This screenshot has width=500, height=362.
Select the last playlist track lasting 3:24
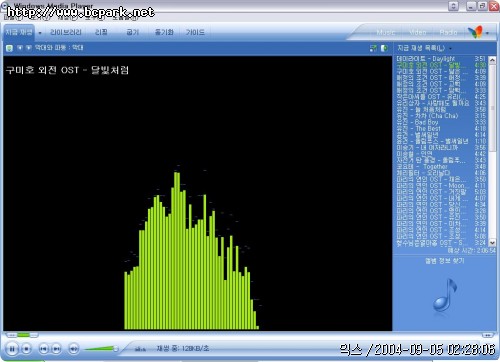tap(441, 243)
